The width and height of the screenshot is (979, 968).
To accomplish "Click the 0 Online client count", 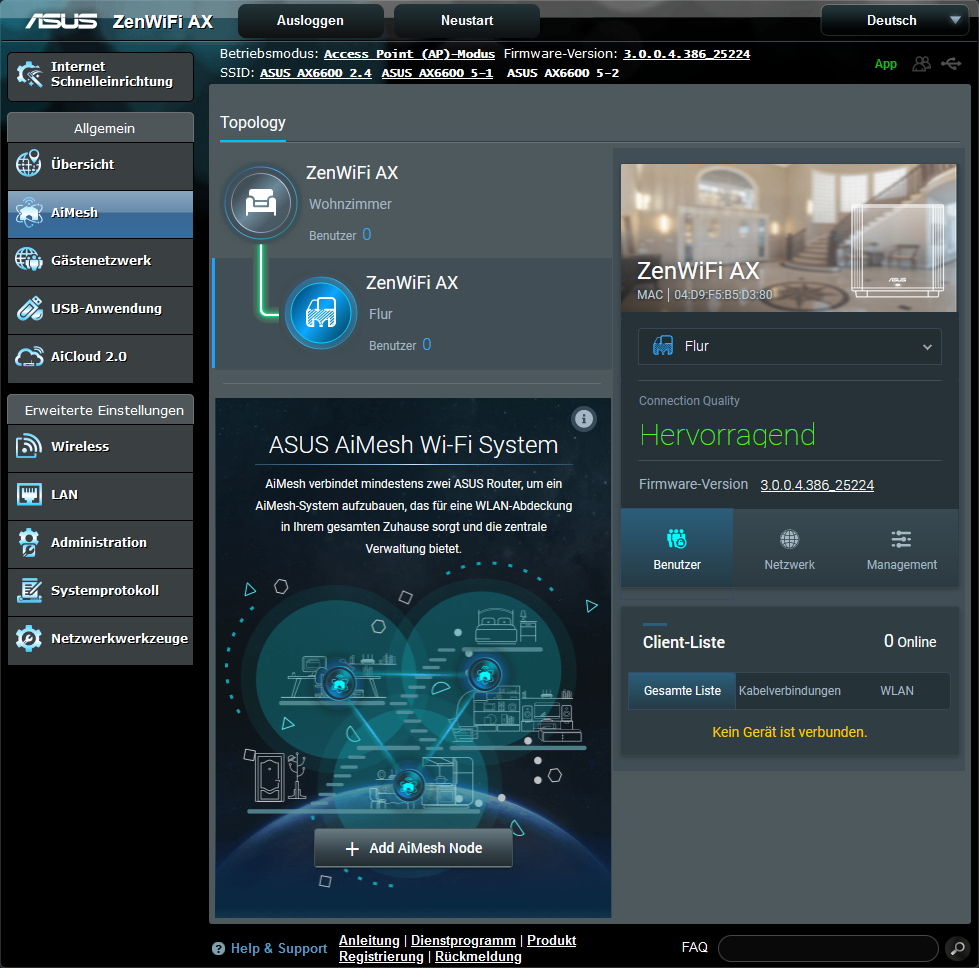I will 910,641.
